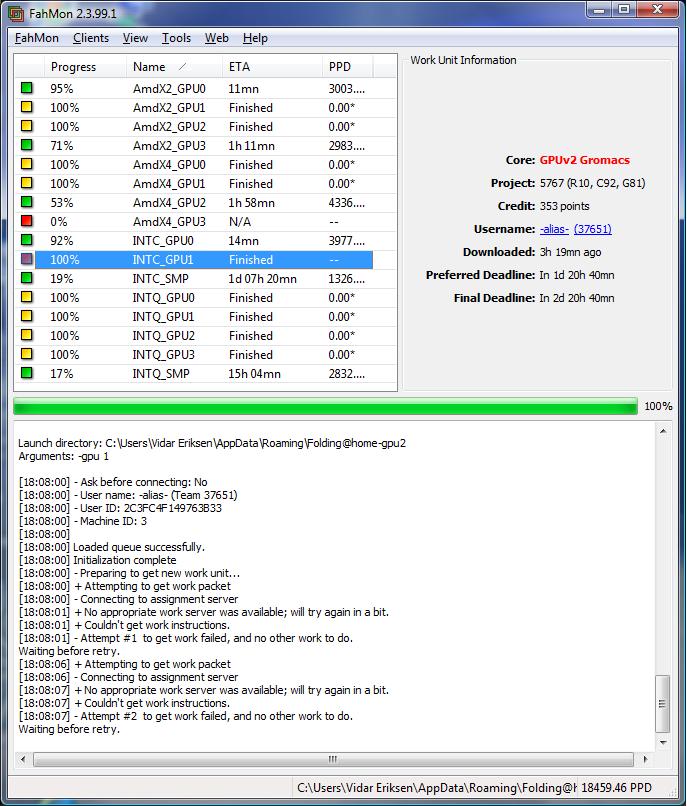Click the ETA value 1h 58mn
The image size is (687, 806).
(x=251, y=203)
